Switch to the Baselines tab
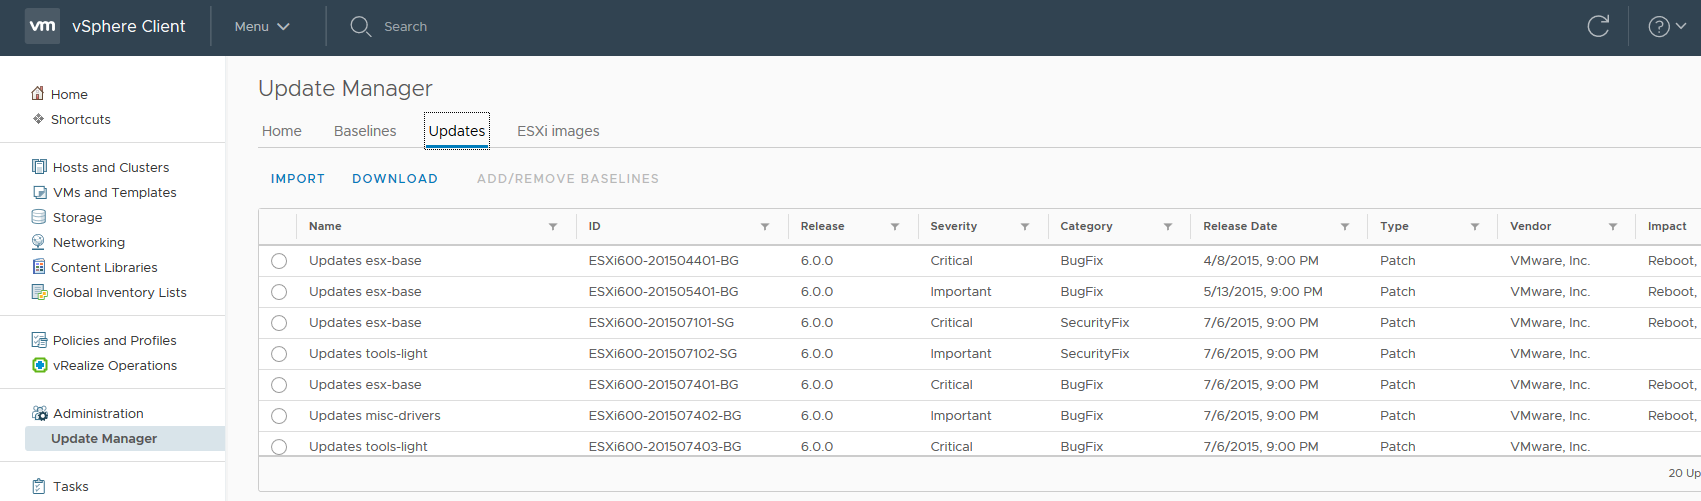 click(x=365, y=131)
